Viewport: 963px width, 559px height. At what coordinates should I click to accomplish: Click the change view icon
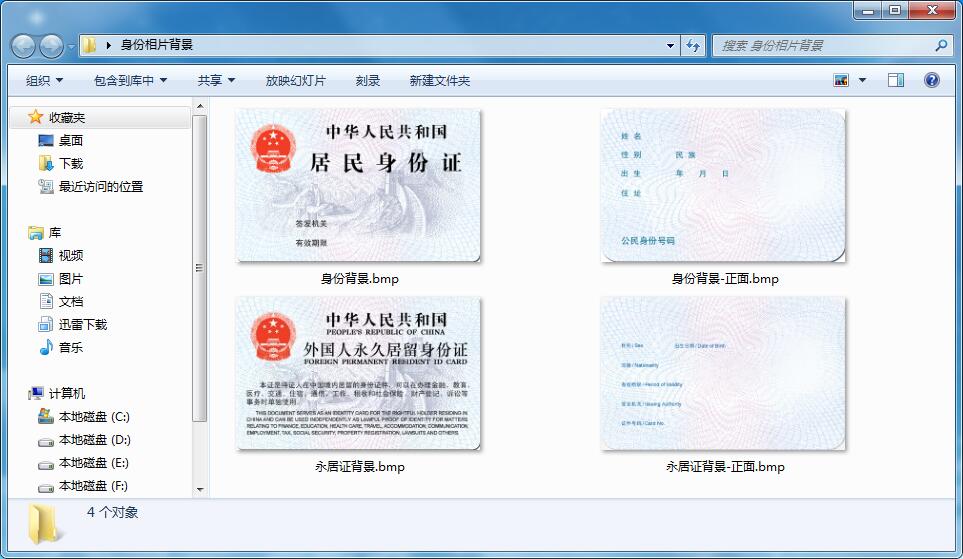pyautogui.click(x=841, y=80)
